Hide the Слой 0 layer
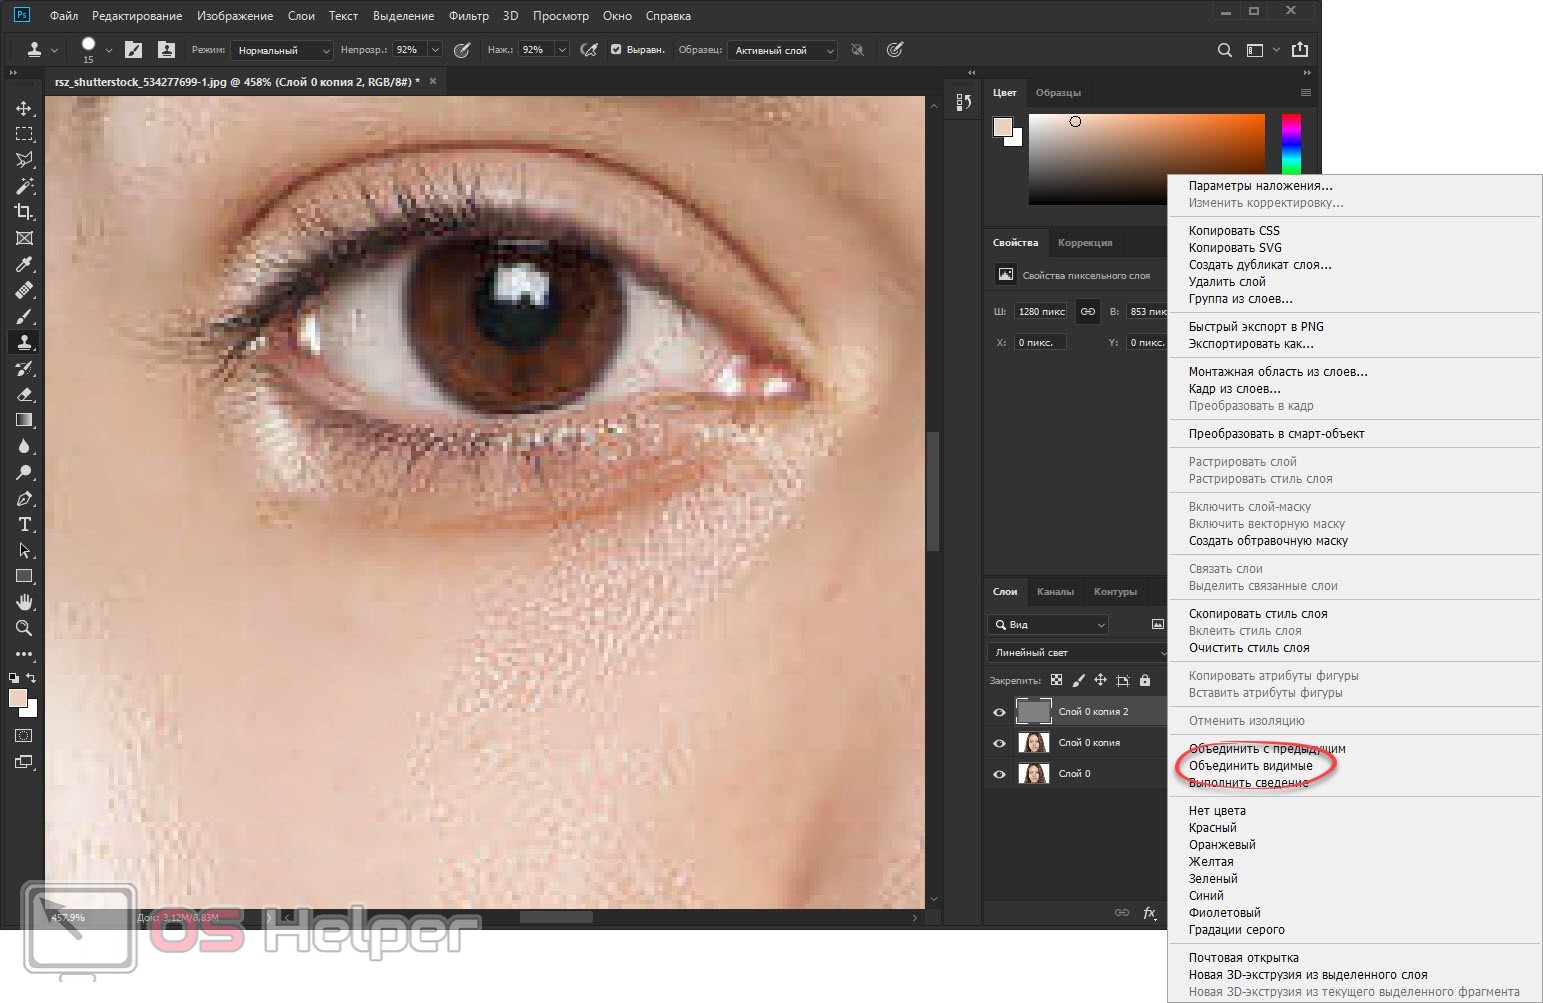This screenshot has width=1543, height=1003. pyautogui.click(x=999, y=774)
